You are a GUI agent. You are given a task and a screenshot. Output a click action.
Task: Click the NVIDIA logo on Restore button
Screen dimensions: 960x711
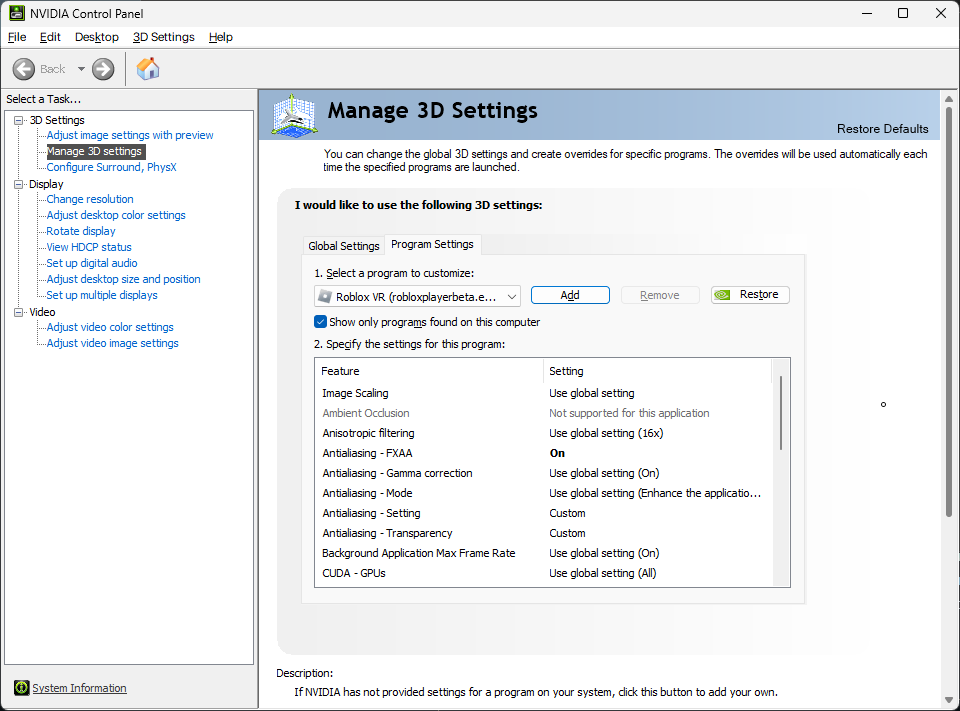722,295
